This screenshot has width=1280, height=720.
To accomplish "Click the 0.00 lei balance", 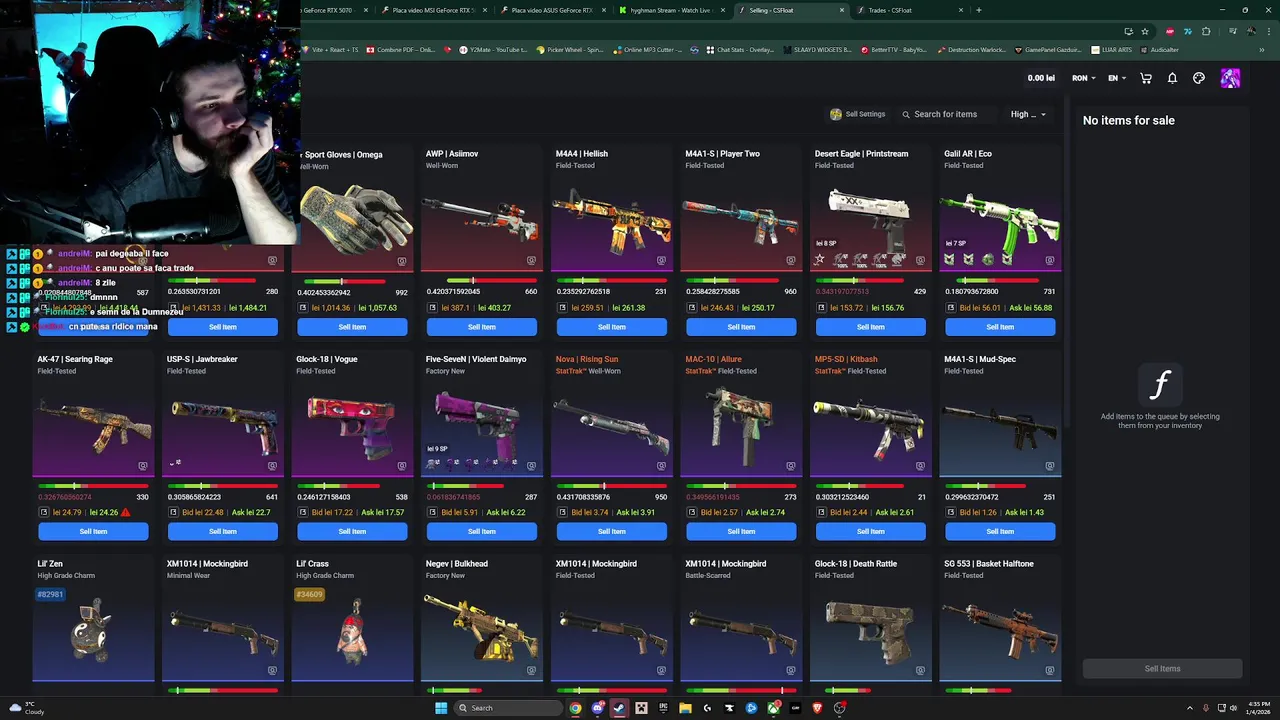I will tap(1041, 78).
